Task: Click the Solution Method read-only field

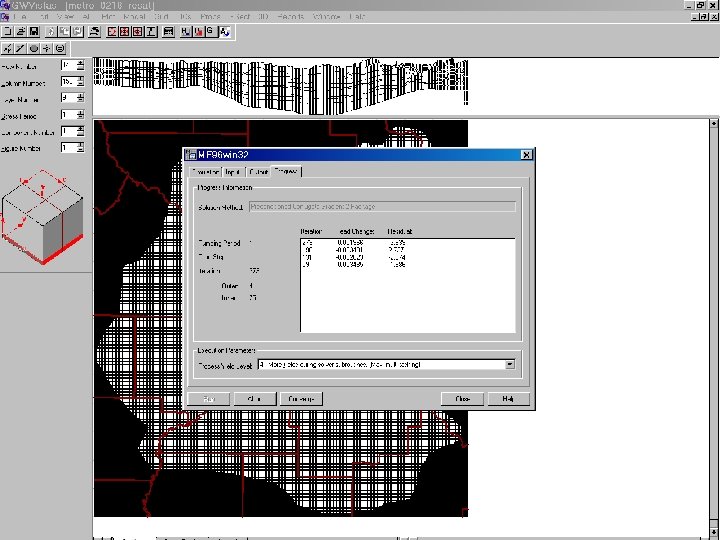Action: (382, 207)
